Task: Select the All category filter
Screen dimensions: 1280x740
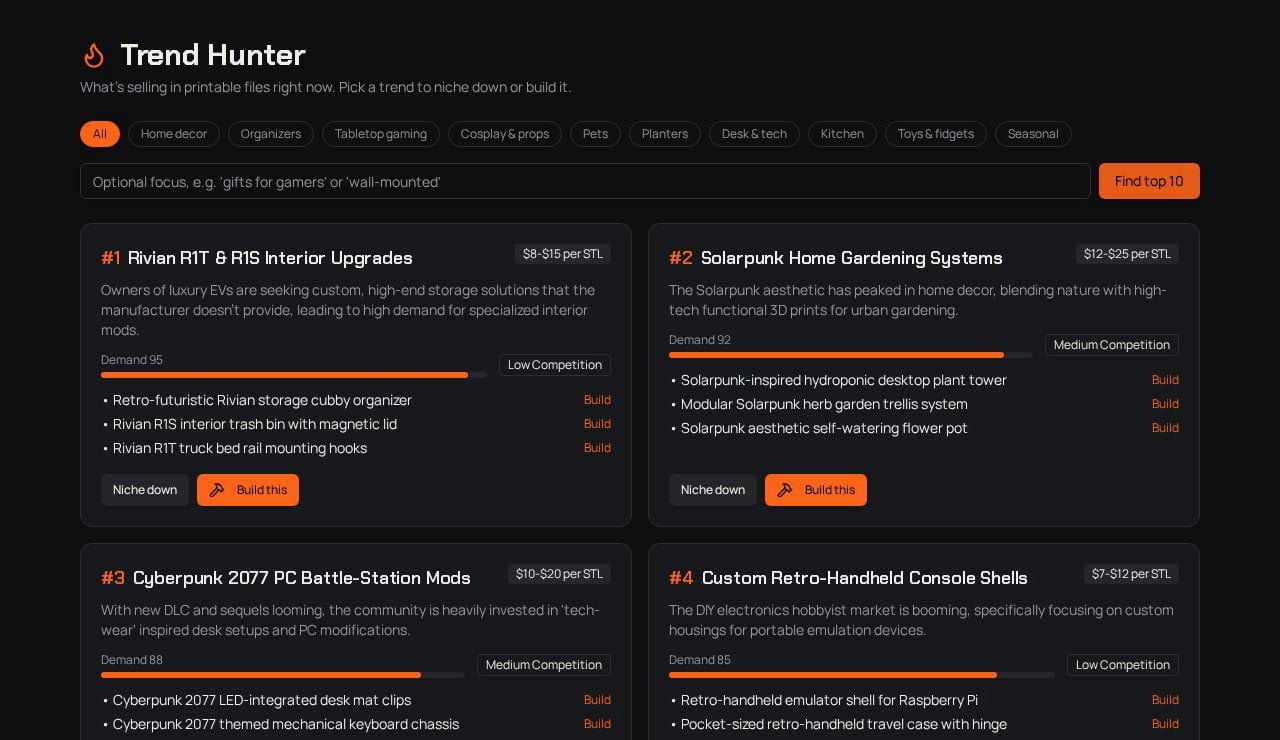Action: [100, 134]
